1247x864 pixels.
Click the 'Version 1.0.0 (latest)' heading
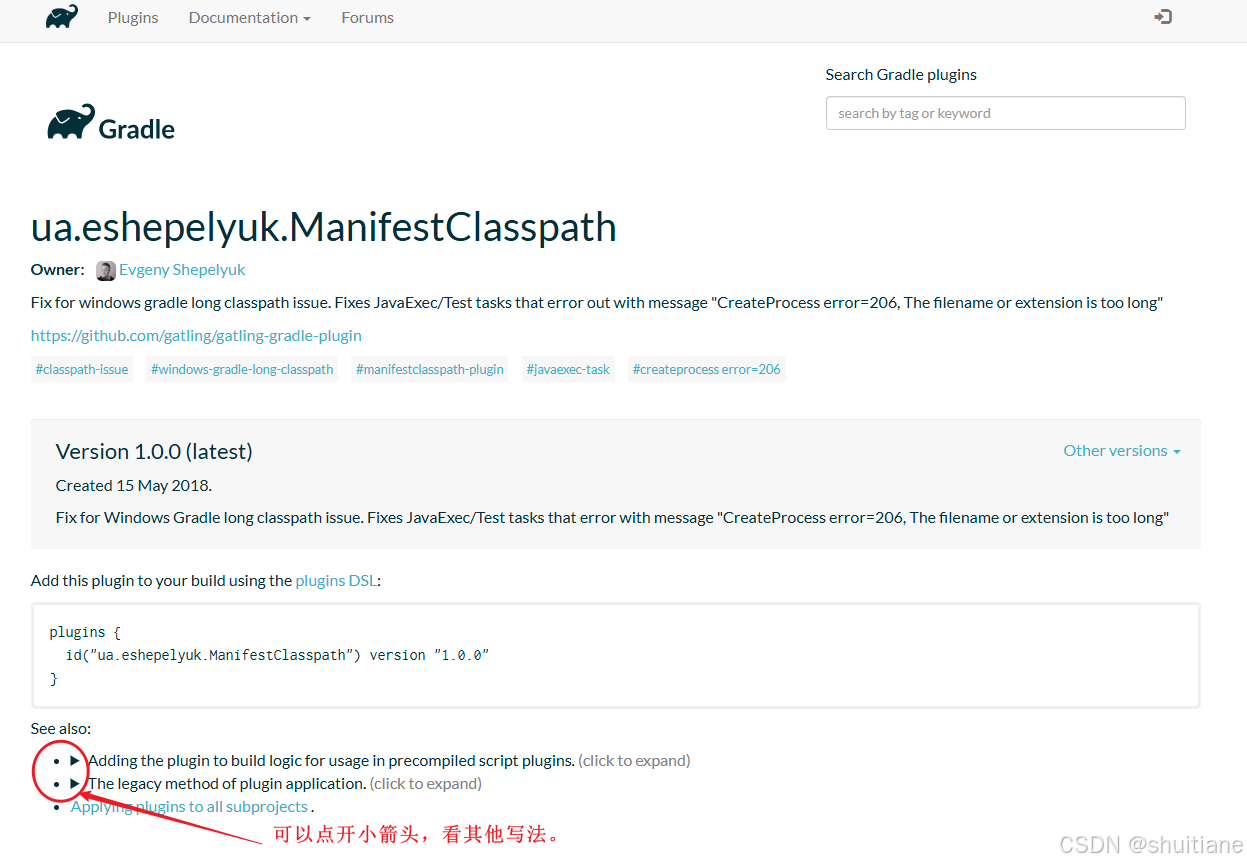click(x=154, y=452)
